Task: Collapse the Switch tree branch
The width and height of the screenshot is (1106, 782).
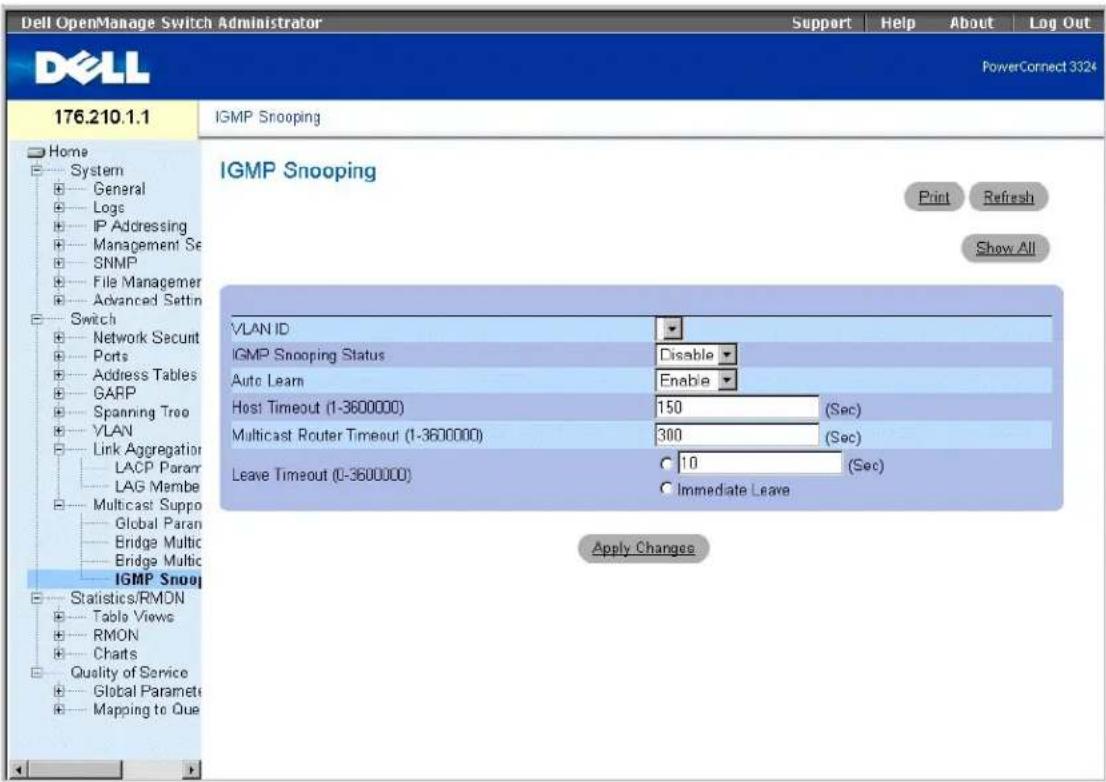Action: coord(36,319)
